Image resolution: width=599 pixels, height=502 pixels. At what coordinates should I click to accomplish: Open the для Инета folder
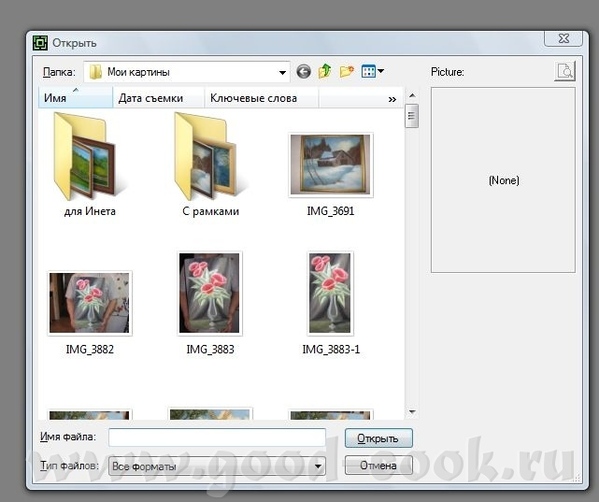pos(90,165)
